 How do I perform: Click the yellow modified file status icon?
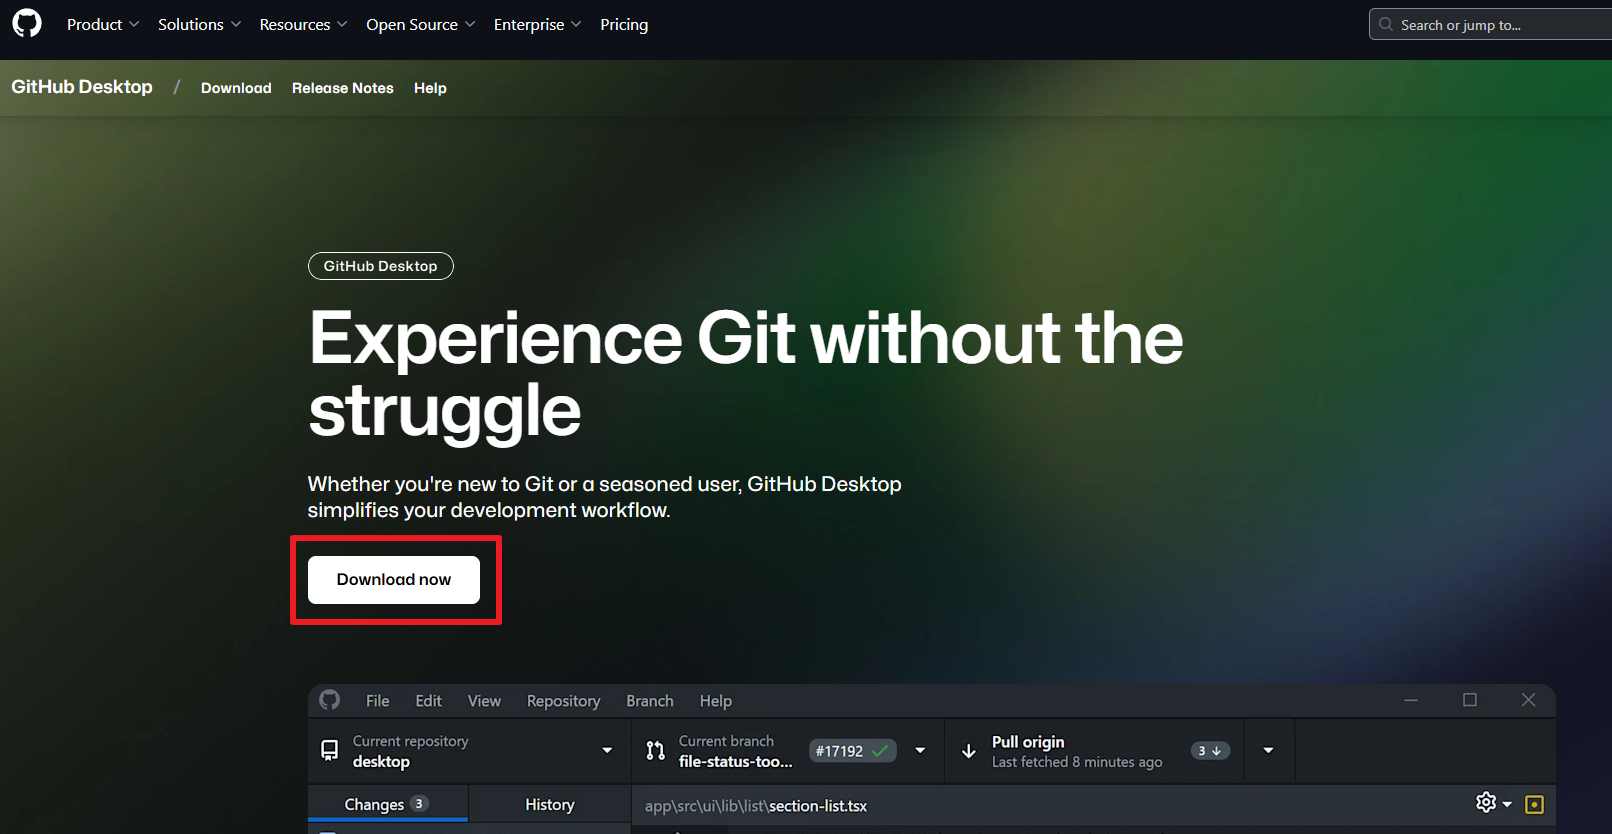(x=1535, y=804)
